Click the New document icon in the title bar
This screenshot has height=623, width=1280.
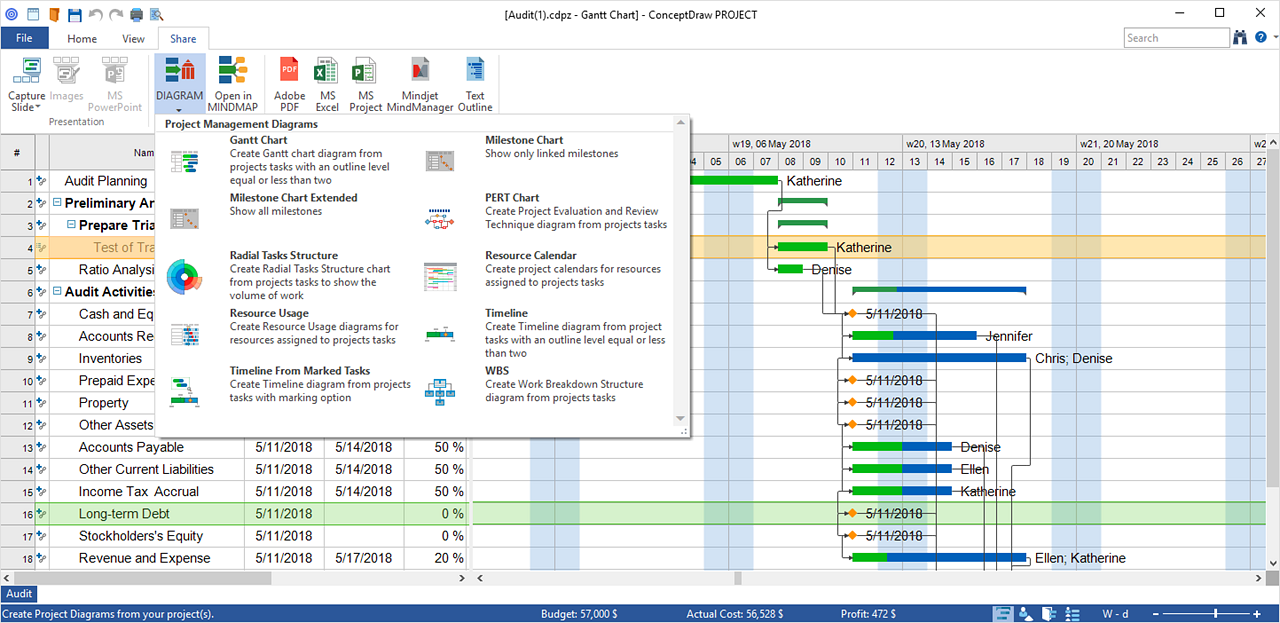(x=33, y=14)
